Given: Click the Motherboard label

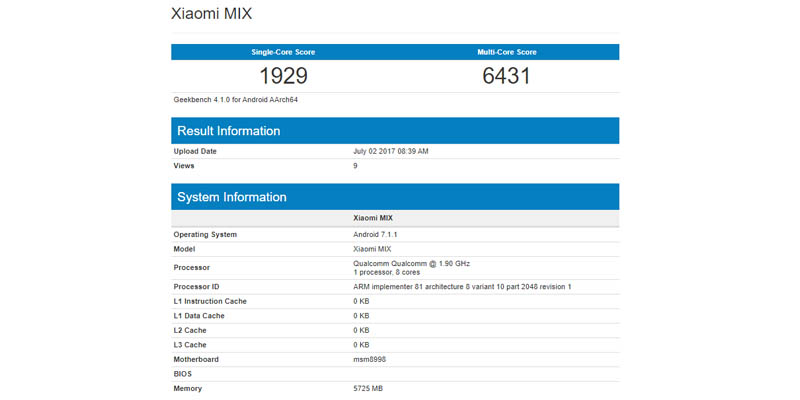Looking at the screenshot, I should (x=196, y=359).
